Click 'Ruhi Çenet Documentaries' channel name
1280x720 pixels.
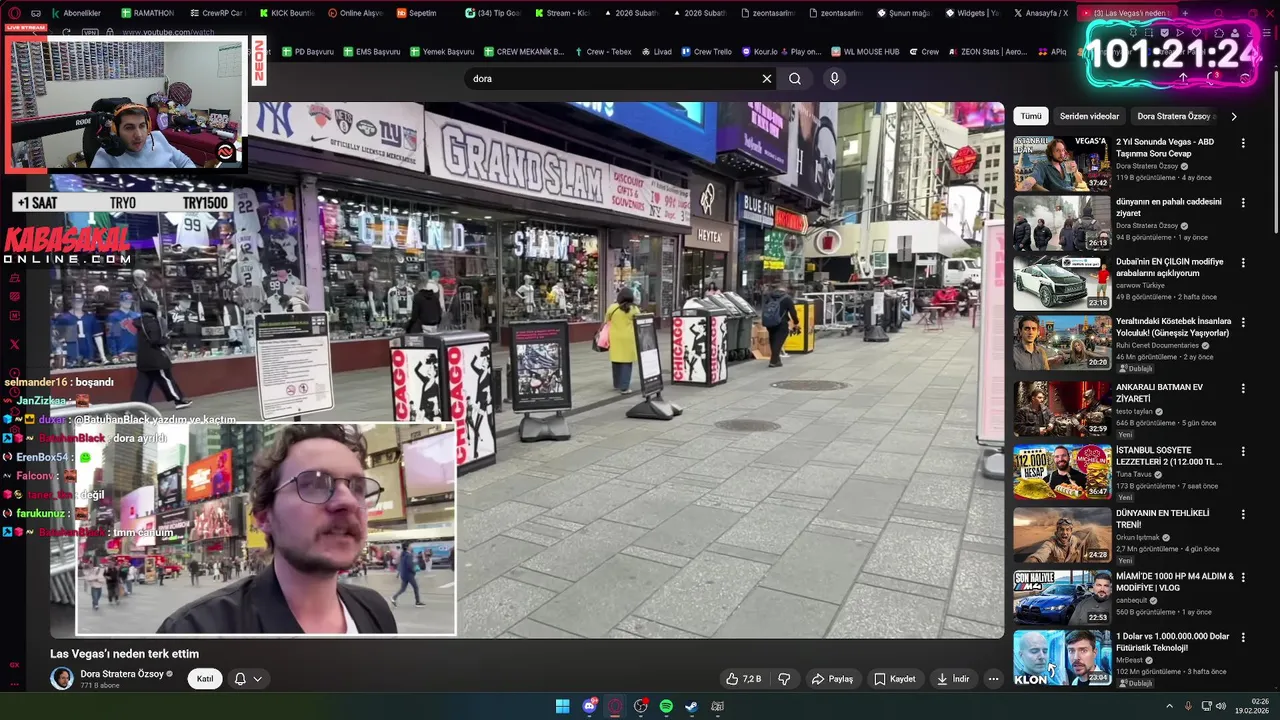click(x=1157, y=346)
